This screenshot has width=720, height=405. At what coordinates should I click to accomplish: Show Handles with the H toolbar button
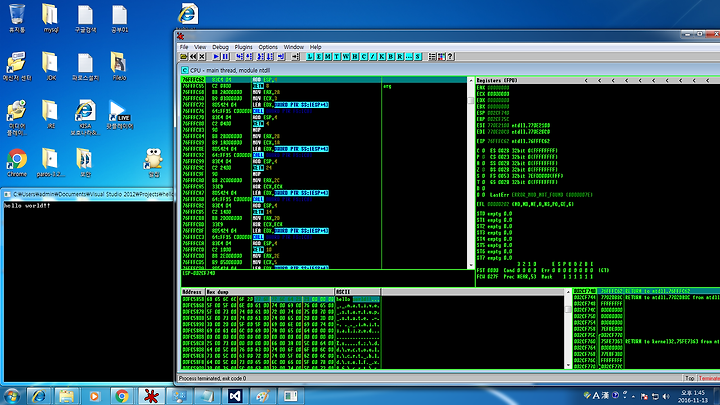point(355,56)
